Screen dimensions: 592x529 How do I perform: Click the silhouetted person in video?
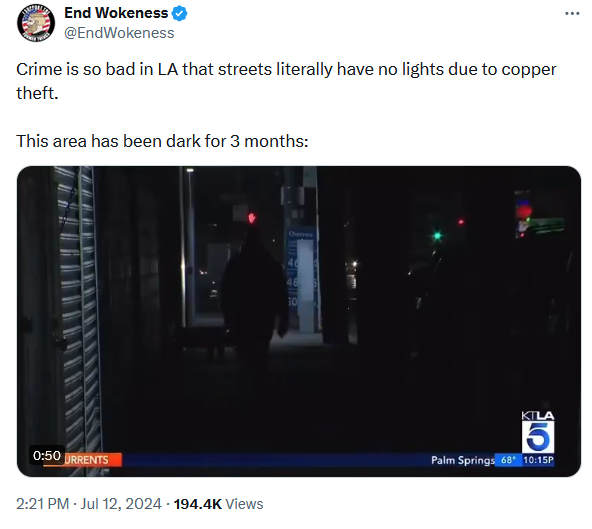[254, 295]
